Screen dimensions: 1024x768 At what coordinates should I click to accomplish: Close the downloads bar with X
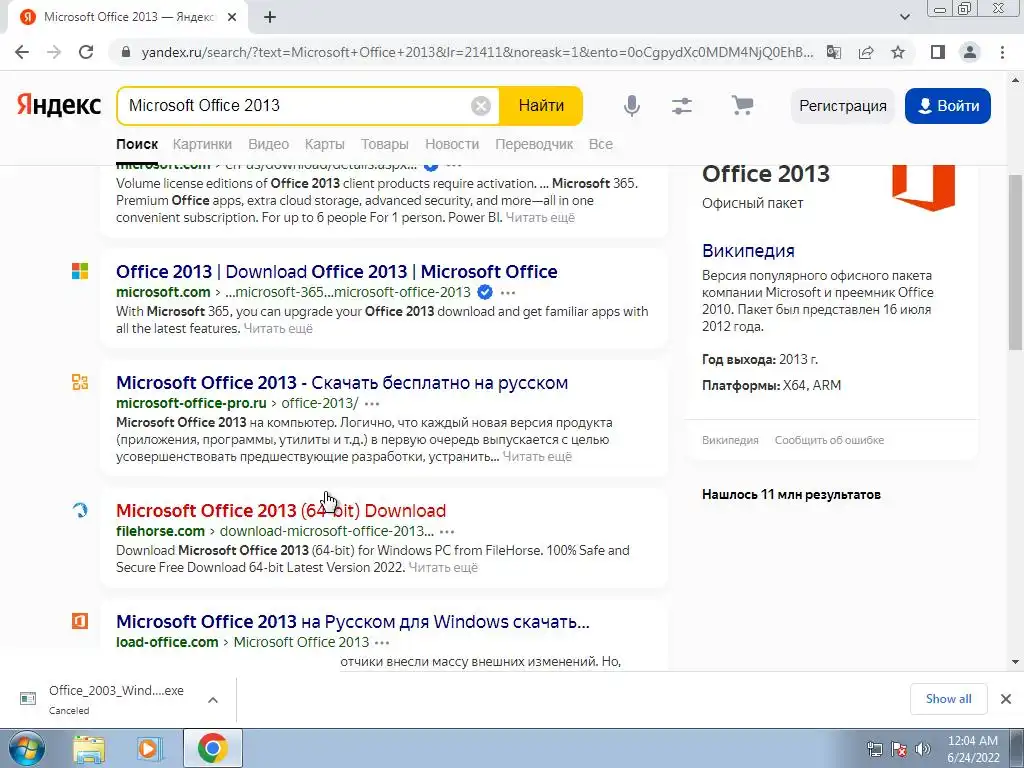click(x=1006, y=699)
